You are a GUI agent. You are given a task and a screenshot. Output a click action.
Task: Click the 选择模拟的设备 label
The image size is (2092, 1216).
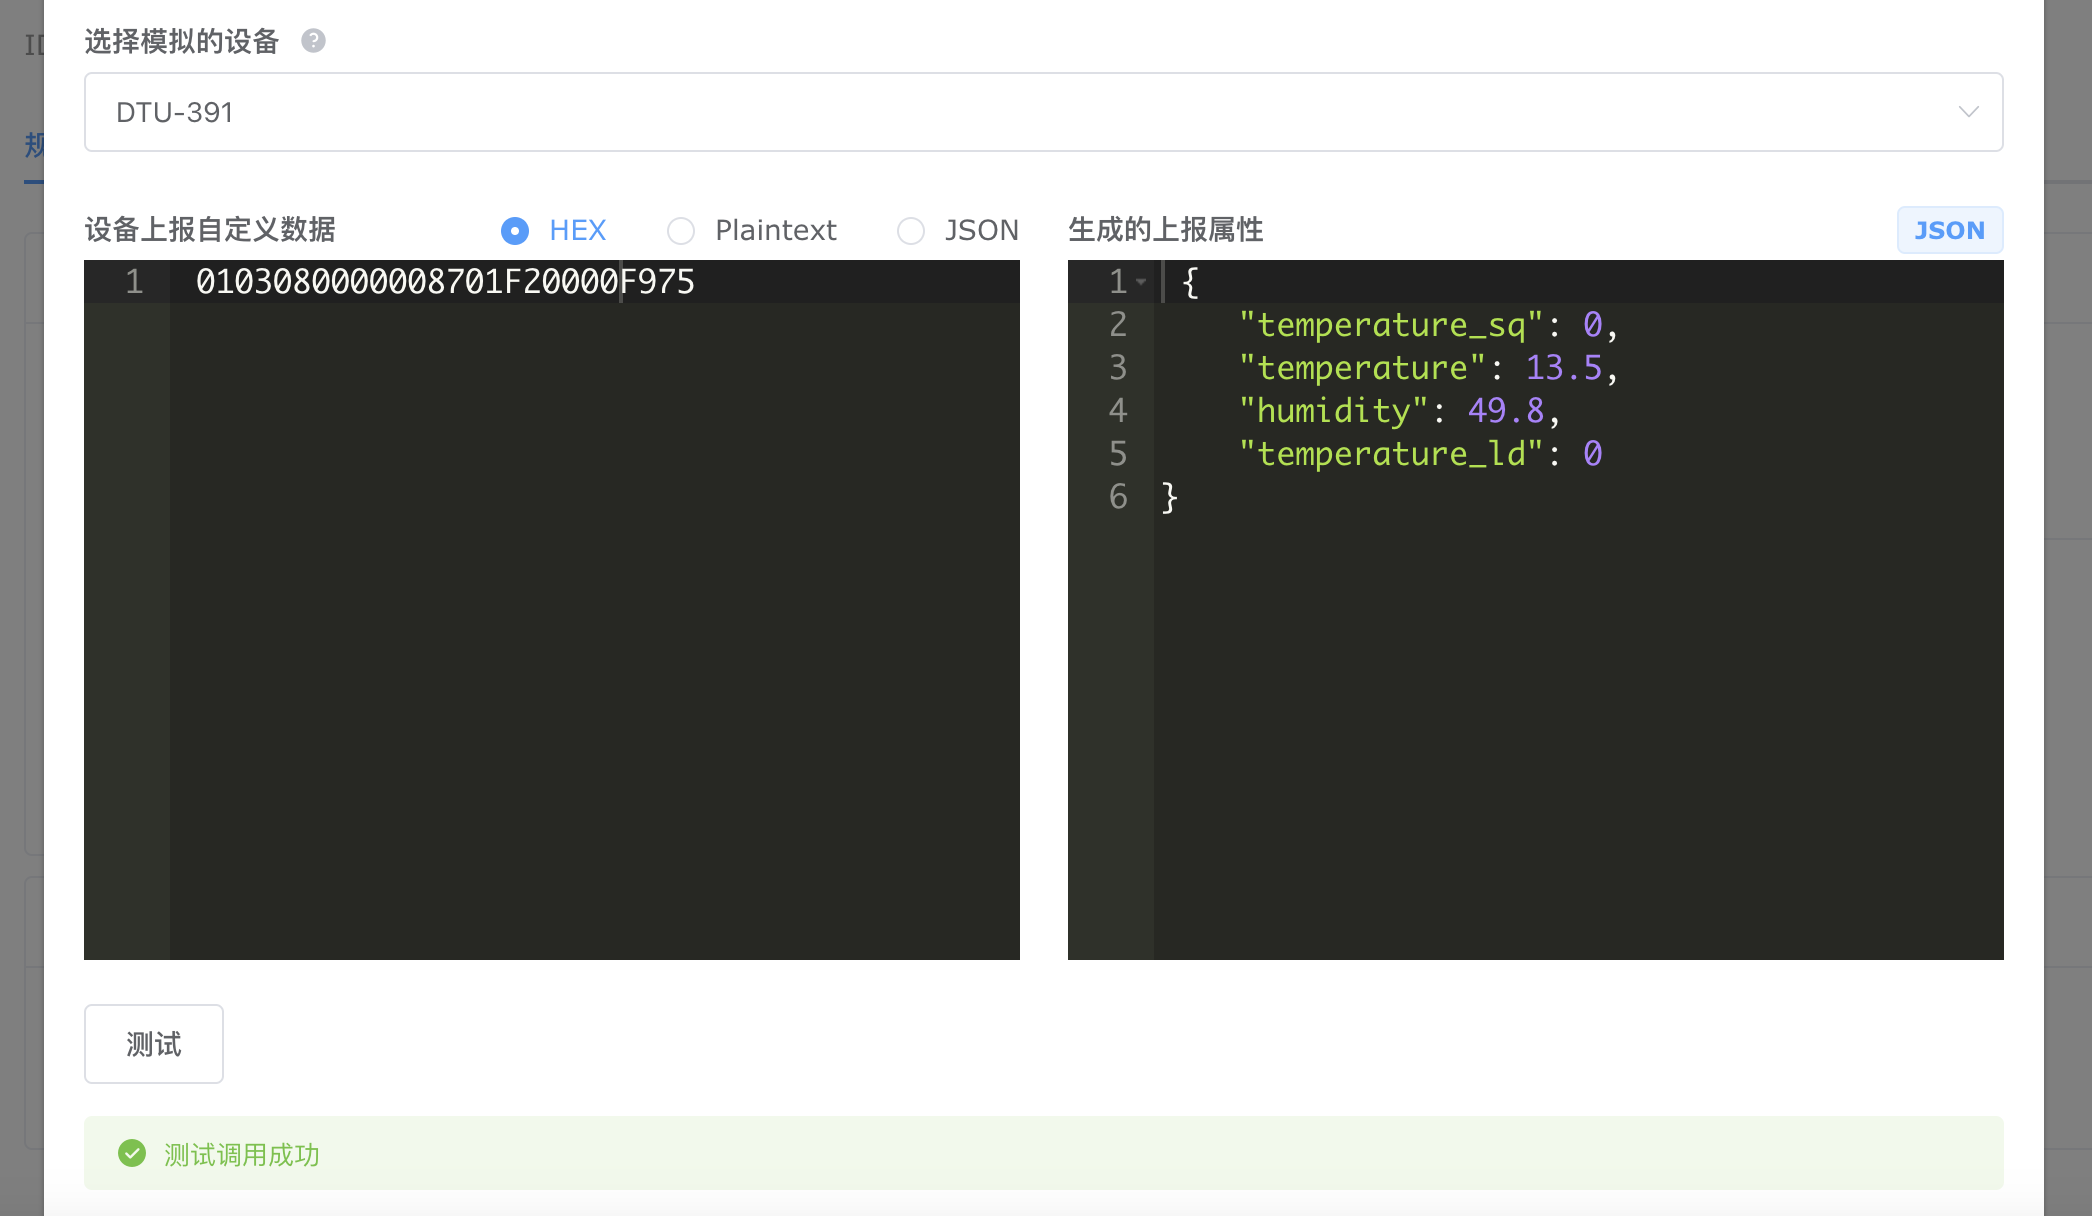(182, 41)
